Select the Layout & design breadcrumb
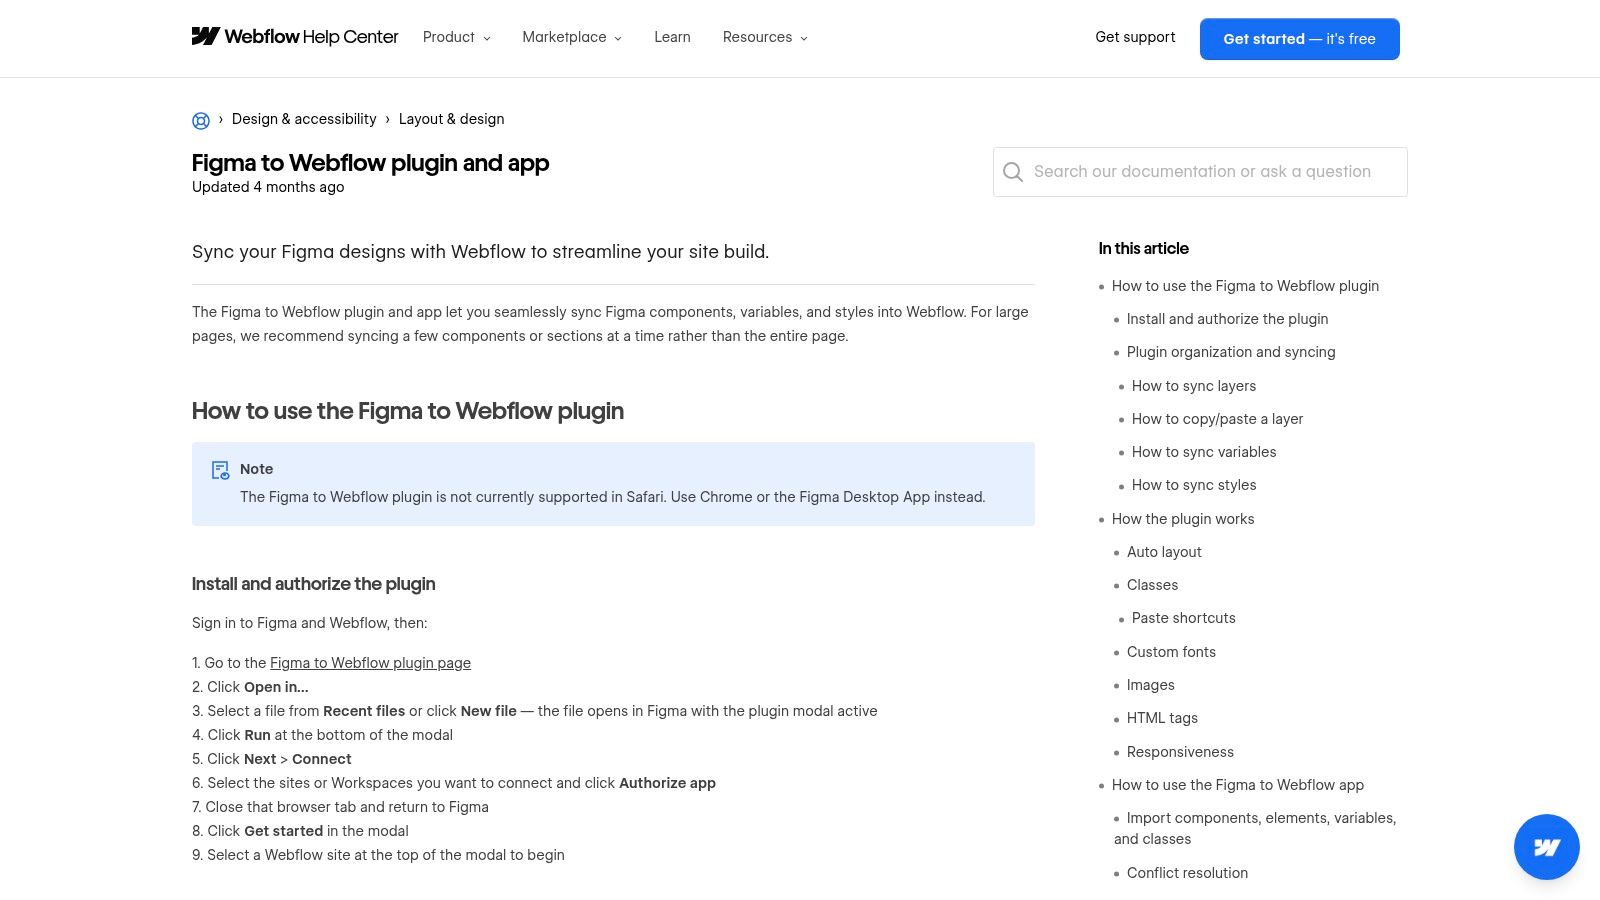This screenshot has width=1600, height=900. pyautogui.click(x=451, y=119)
